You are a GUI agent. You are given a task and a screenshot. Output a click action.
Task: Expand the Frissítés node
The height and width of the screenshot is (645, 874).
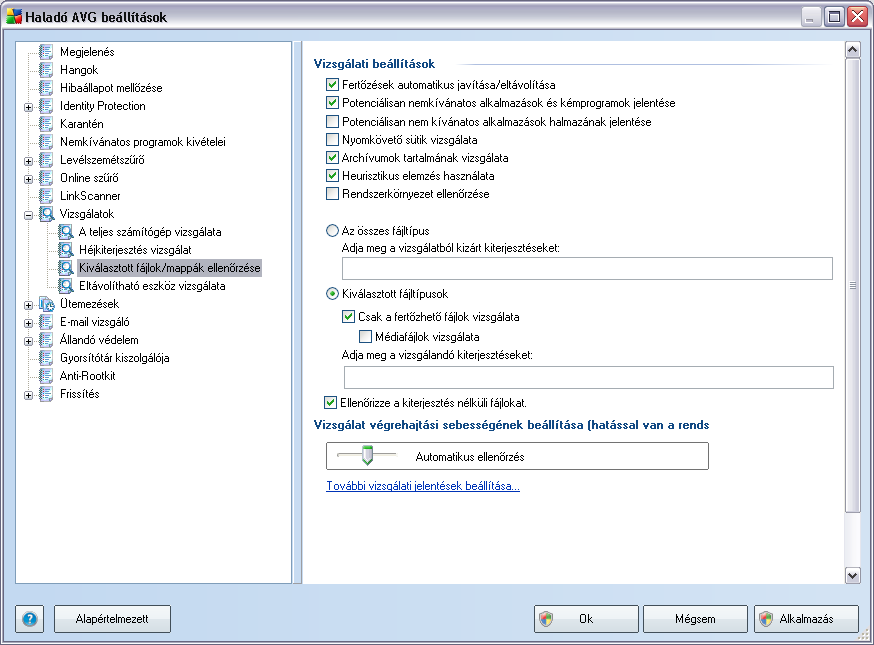point(28,395)
